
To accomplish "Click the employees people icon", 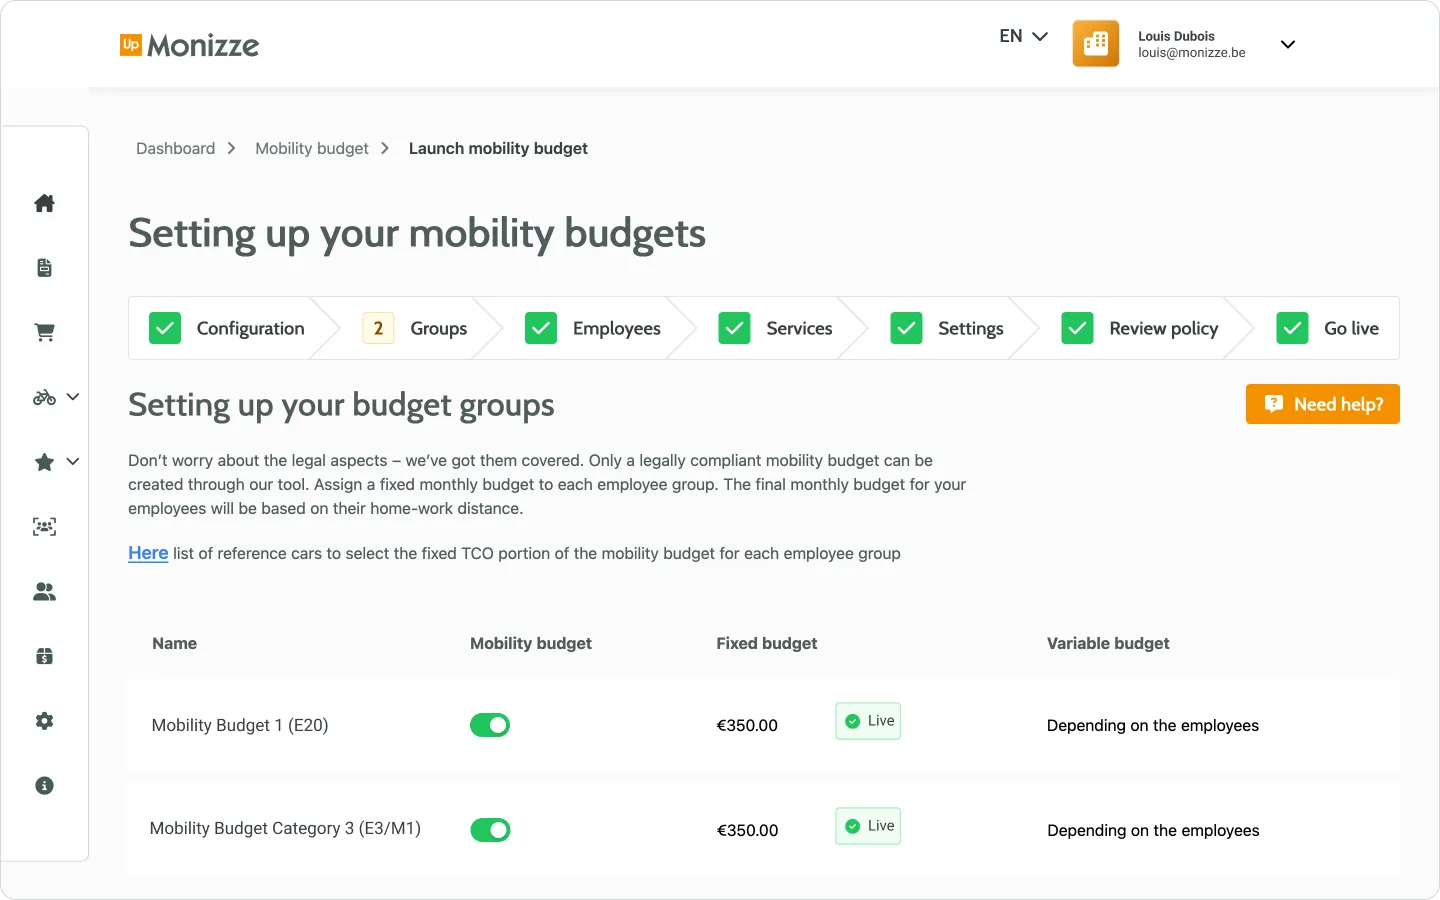I will click(44, 591).
